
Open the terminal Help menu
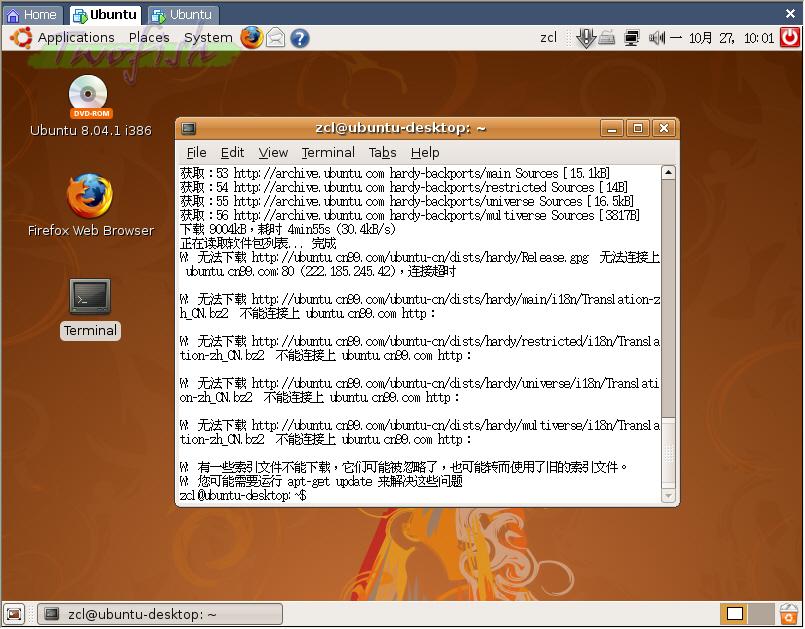pyautogui.click(x=425, y=153)
